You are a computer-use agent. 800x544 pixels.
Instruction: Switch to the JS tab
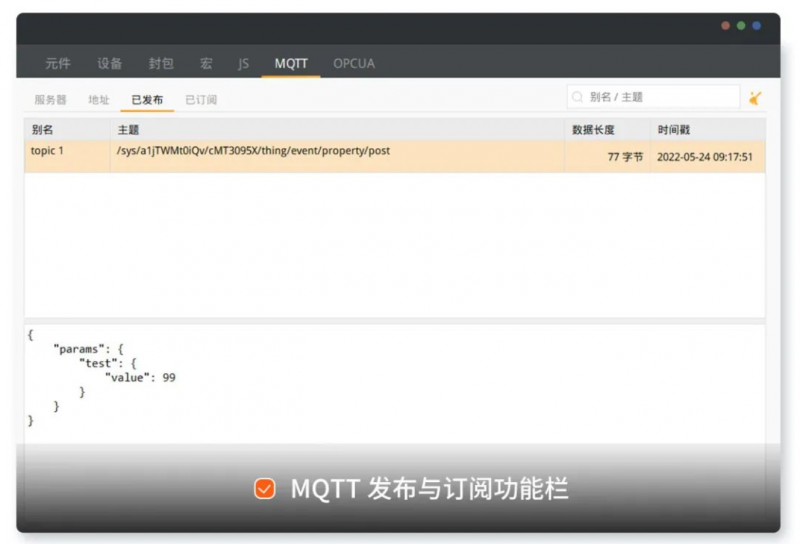pos(243,63)
